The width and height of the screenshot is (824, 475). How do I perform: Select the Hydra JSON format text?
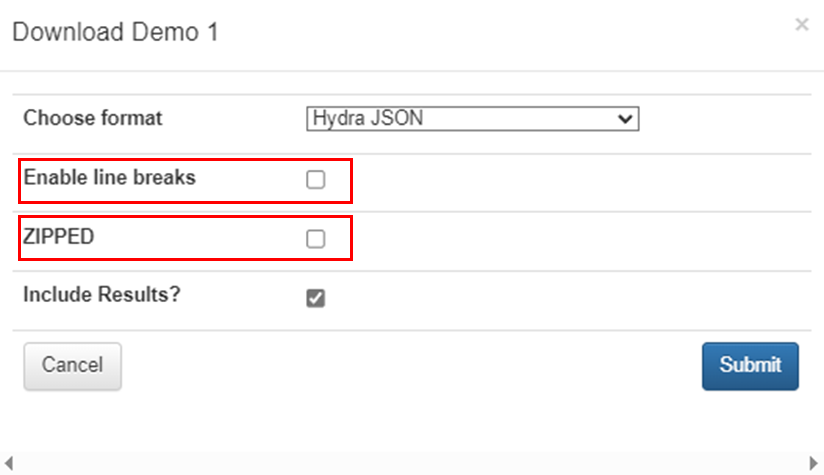(368, 119)
